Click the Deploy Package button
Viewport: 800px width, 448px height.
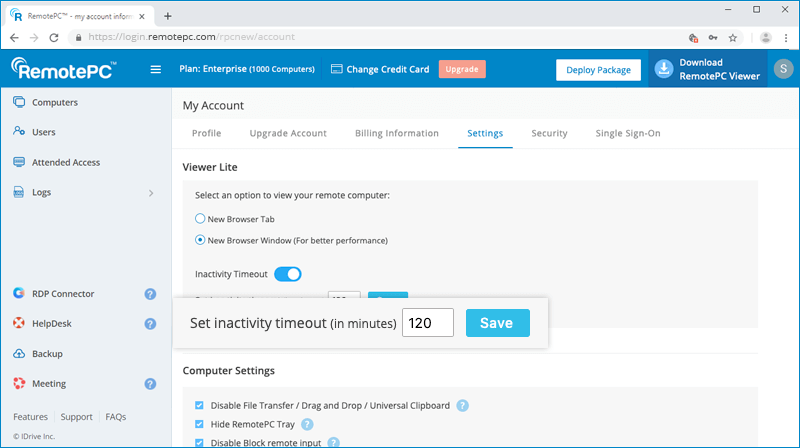click(x=598, y=70)
